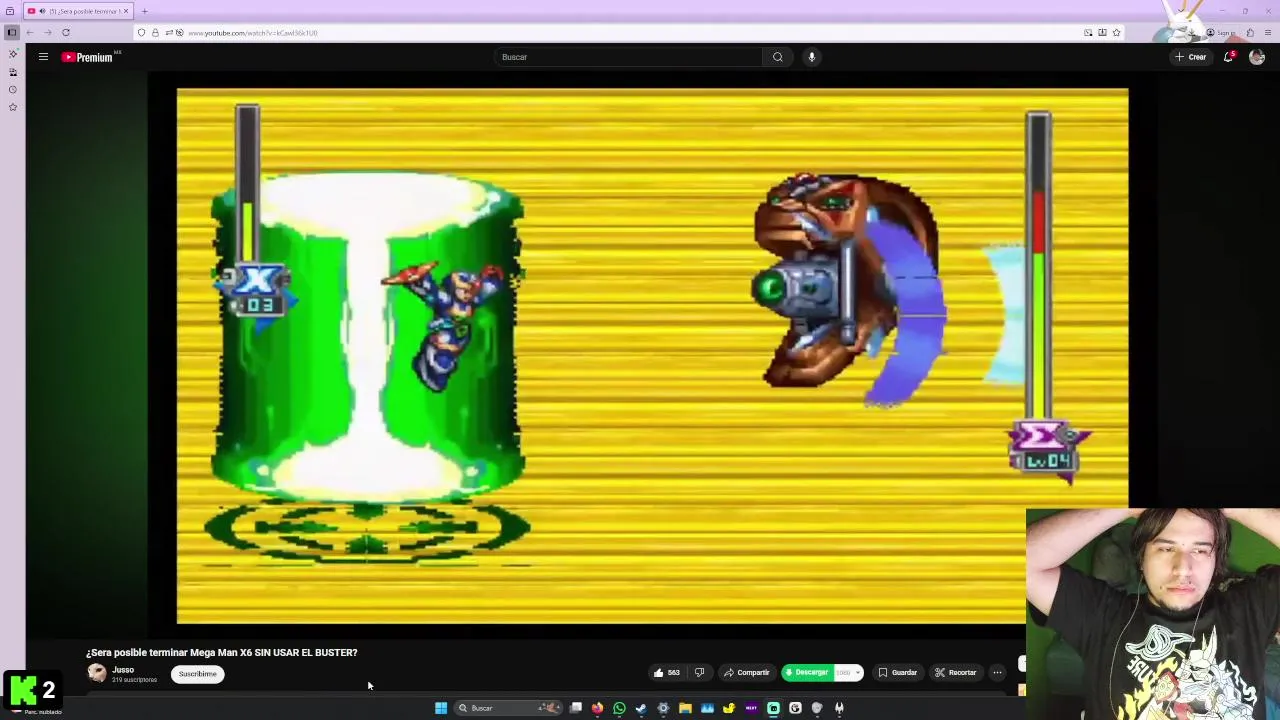Viewport: 1280px width, 720px height.
Task: Go back with the browser back arrow
Action: 29,33
